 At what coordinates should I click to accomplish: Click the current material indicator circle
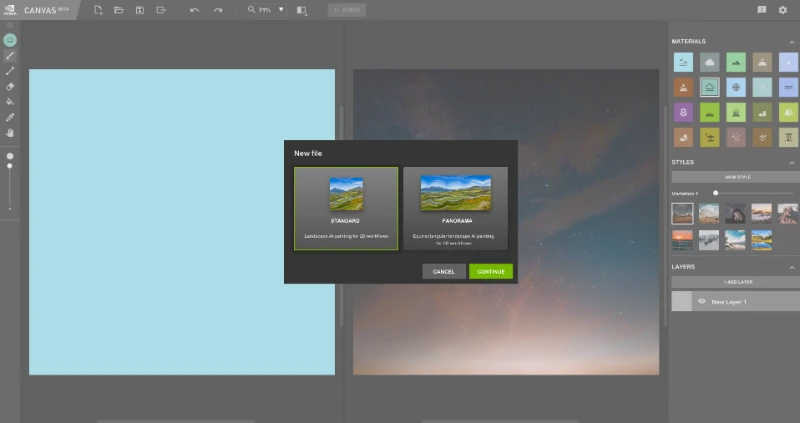10,40
